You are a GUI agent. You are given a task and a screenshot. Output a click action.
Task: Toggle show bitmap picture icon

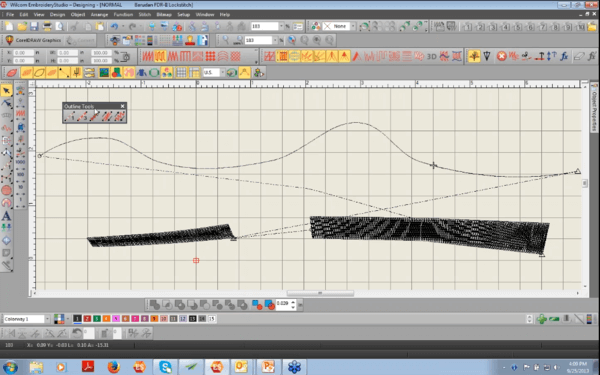pos(104,72)
